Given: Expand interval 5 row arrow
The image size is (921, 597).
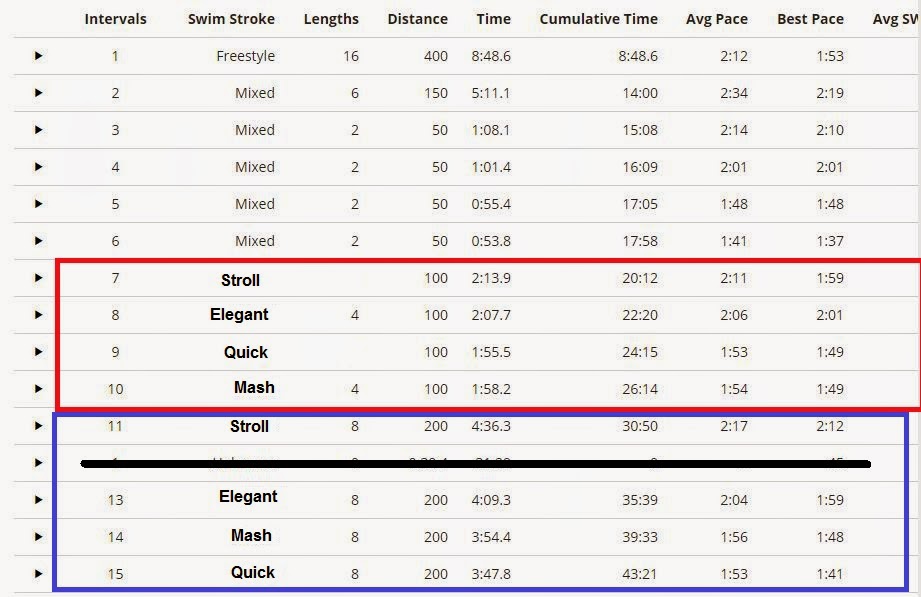Looking at the screenshot, I should [x=38, y=204].
